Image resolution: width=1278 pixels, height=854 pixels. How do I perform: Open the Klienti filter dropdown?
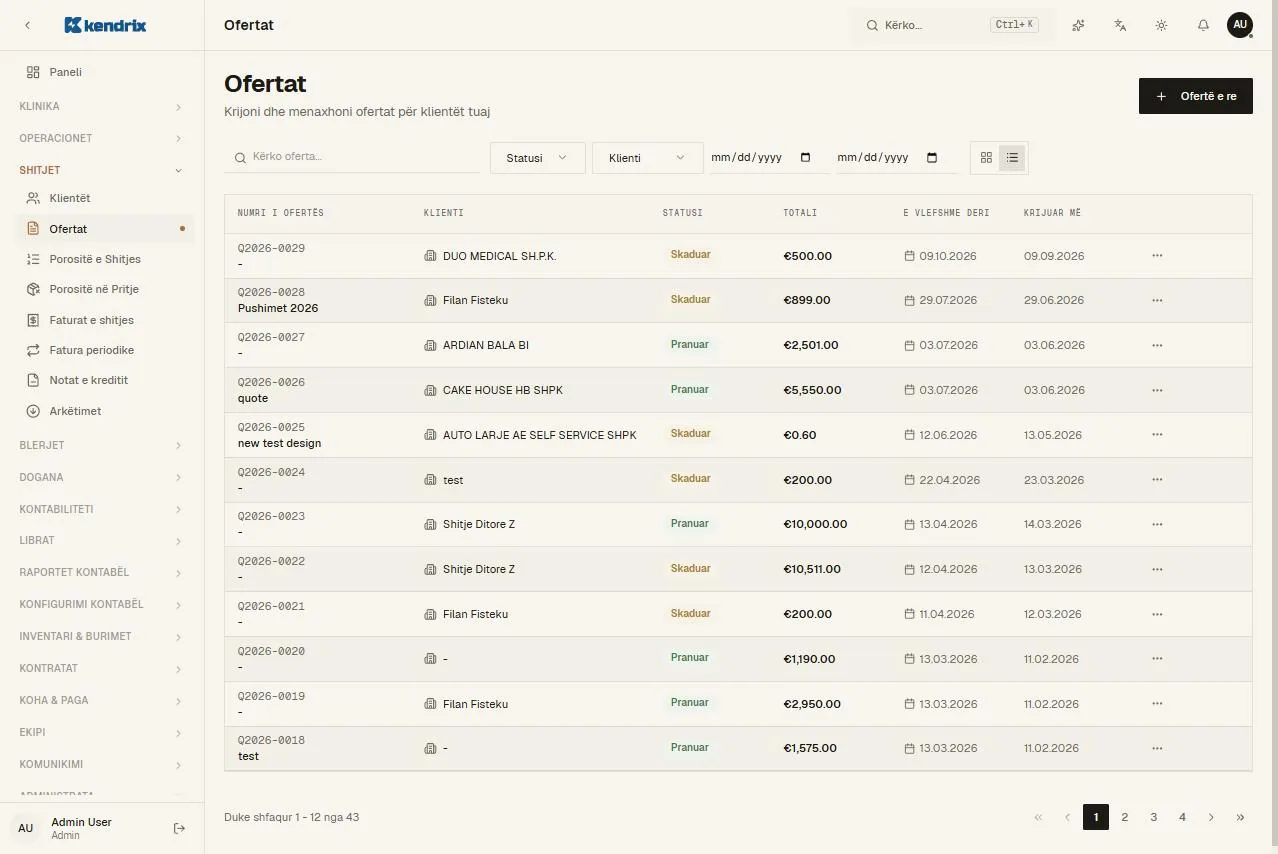click(647, 158)
